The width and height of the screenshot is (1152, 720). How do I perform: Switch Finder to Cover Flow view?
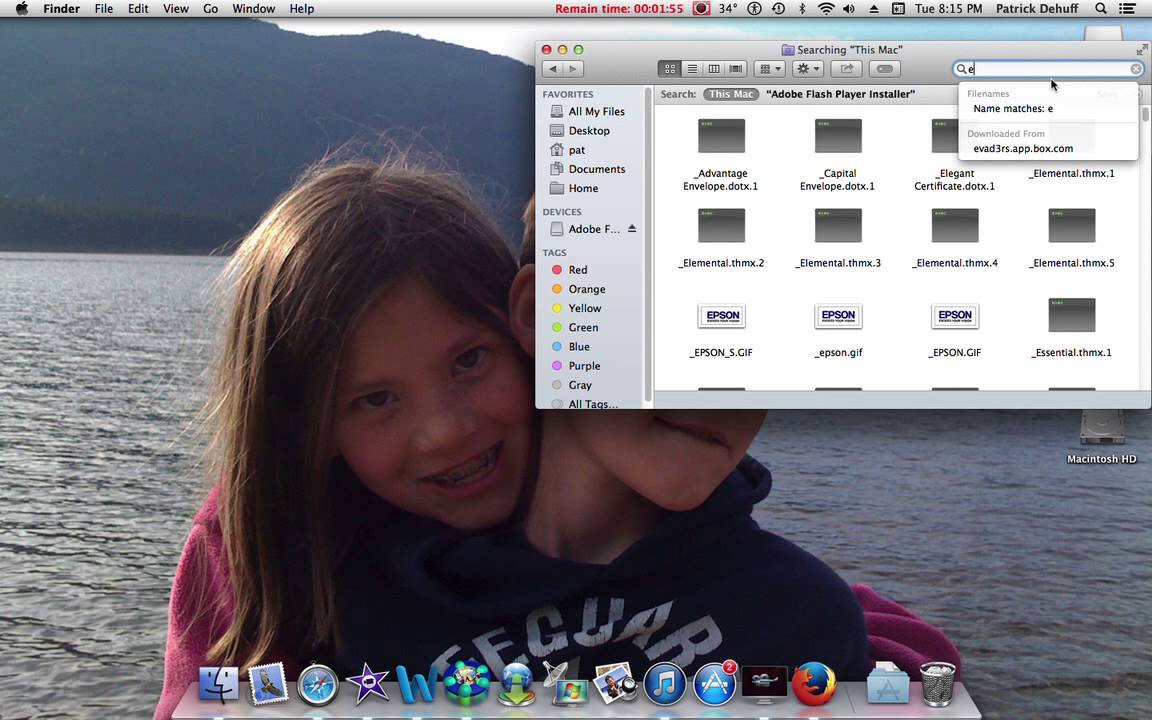[x=736, y=69]
